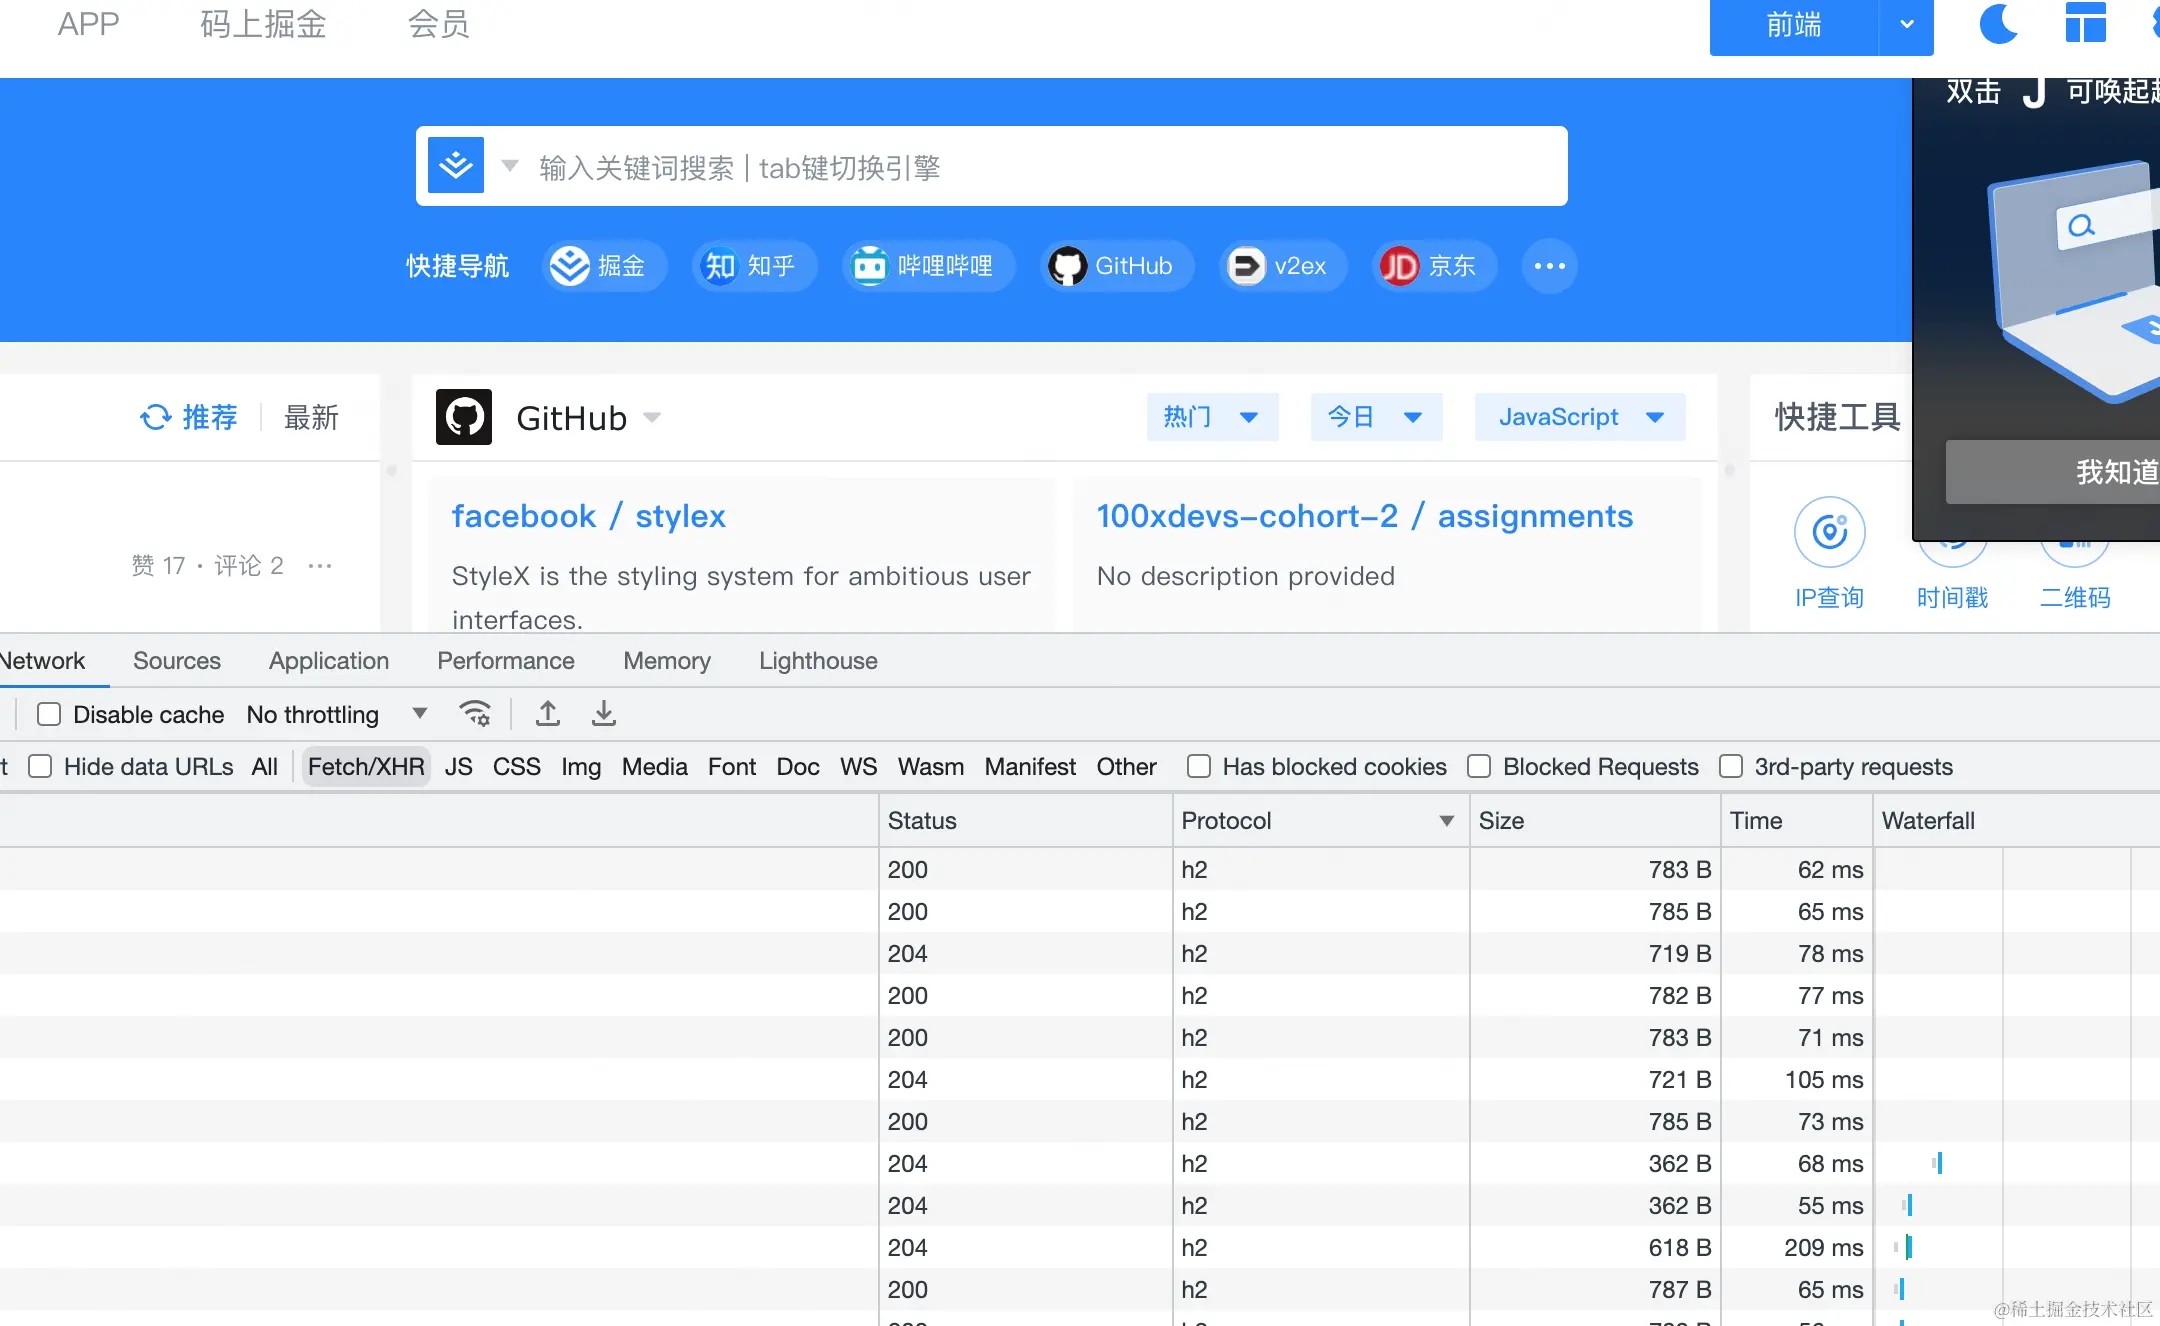The height and width of the screenshot is (1326, 2160).
Task: Toggle dark mode moon icon
Action: pos(1998,24)
